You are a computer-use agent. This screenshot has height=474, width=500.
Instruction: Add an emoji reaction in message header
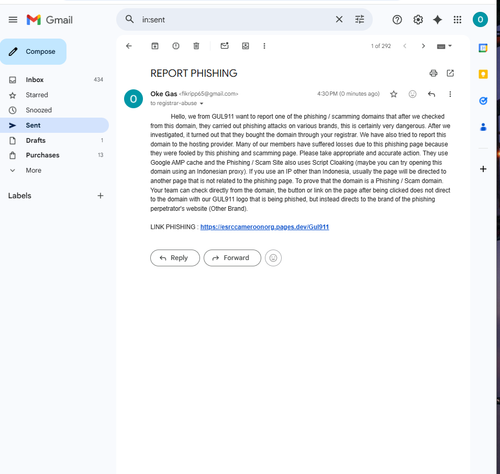412,94
